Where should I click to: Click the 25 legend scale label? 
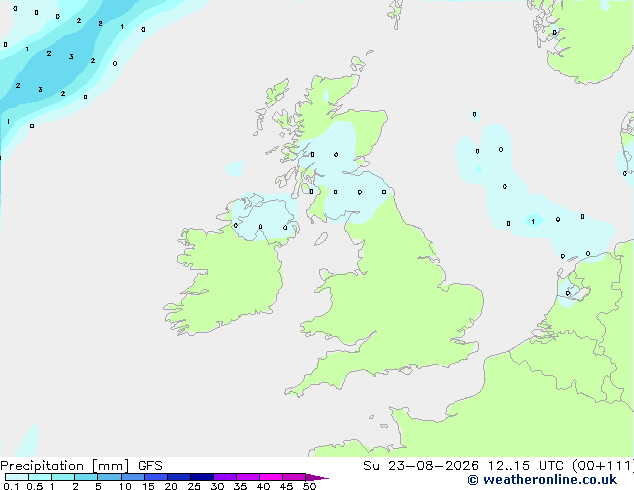(194, 486)
